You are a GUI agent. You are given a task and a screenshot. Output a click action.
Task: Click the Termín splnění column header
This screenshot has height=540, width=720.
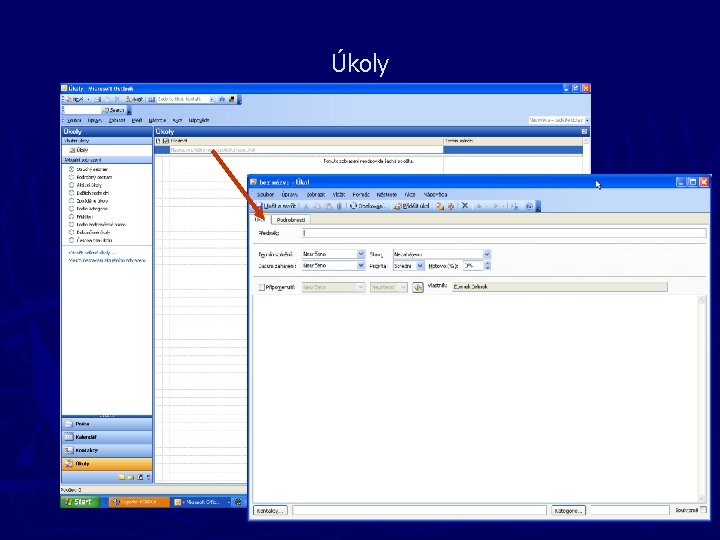[512, 141]
